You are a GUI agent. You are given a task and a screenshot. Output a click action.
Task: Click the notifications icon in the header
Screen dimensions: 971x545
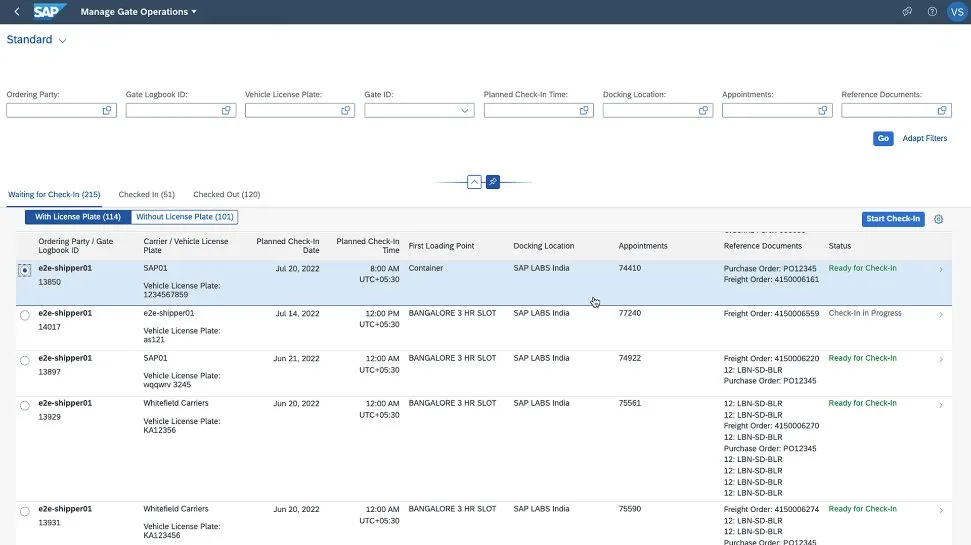(x=907, y=12)
